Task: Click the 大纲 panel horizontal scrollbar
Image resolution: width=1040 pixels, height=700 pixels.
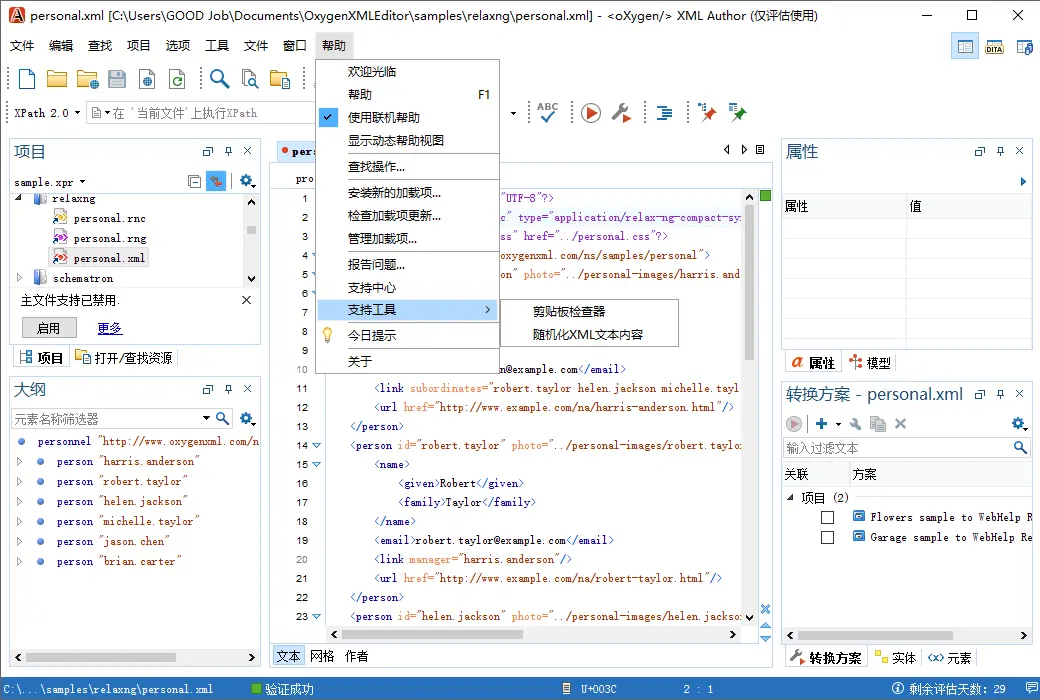Action: coord(101,657)
